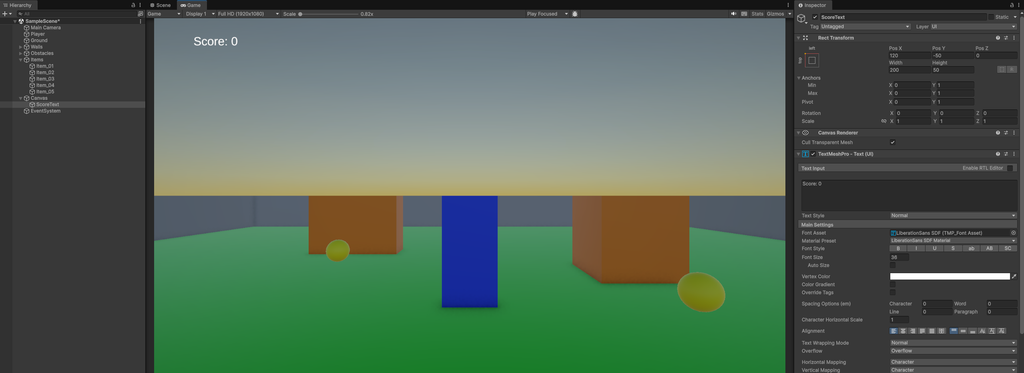Toggle Cull Transparent Mesh checkbox

coord(893,142)
